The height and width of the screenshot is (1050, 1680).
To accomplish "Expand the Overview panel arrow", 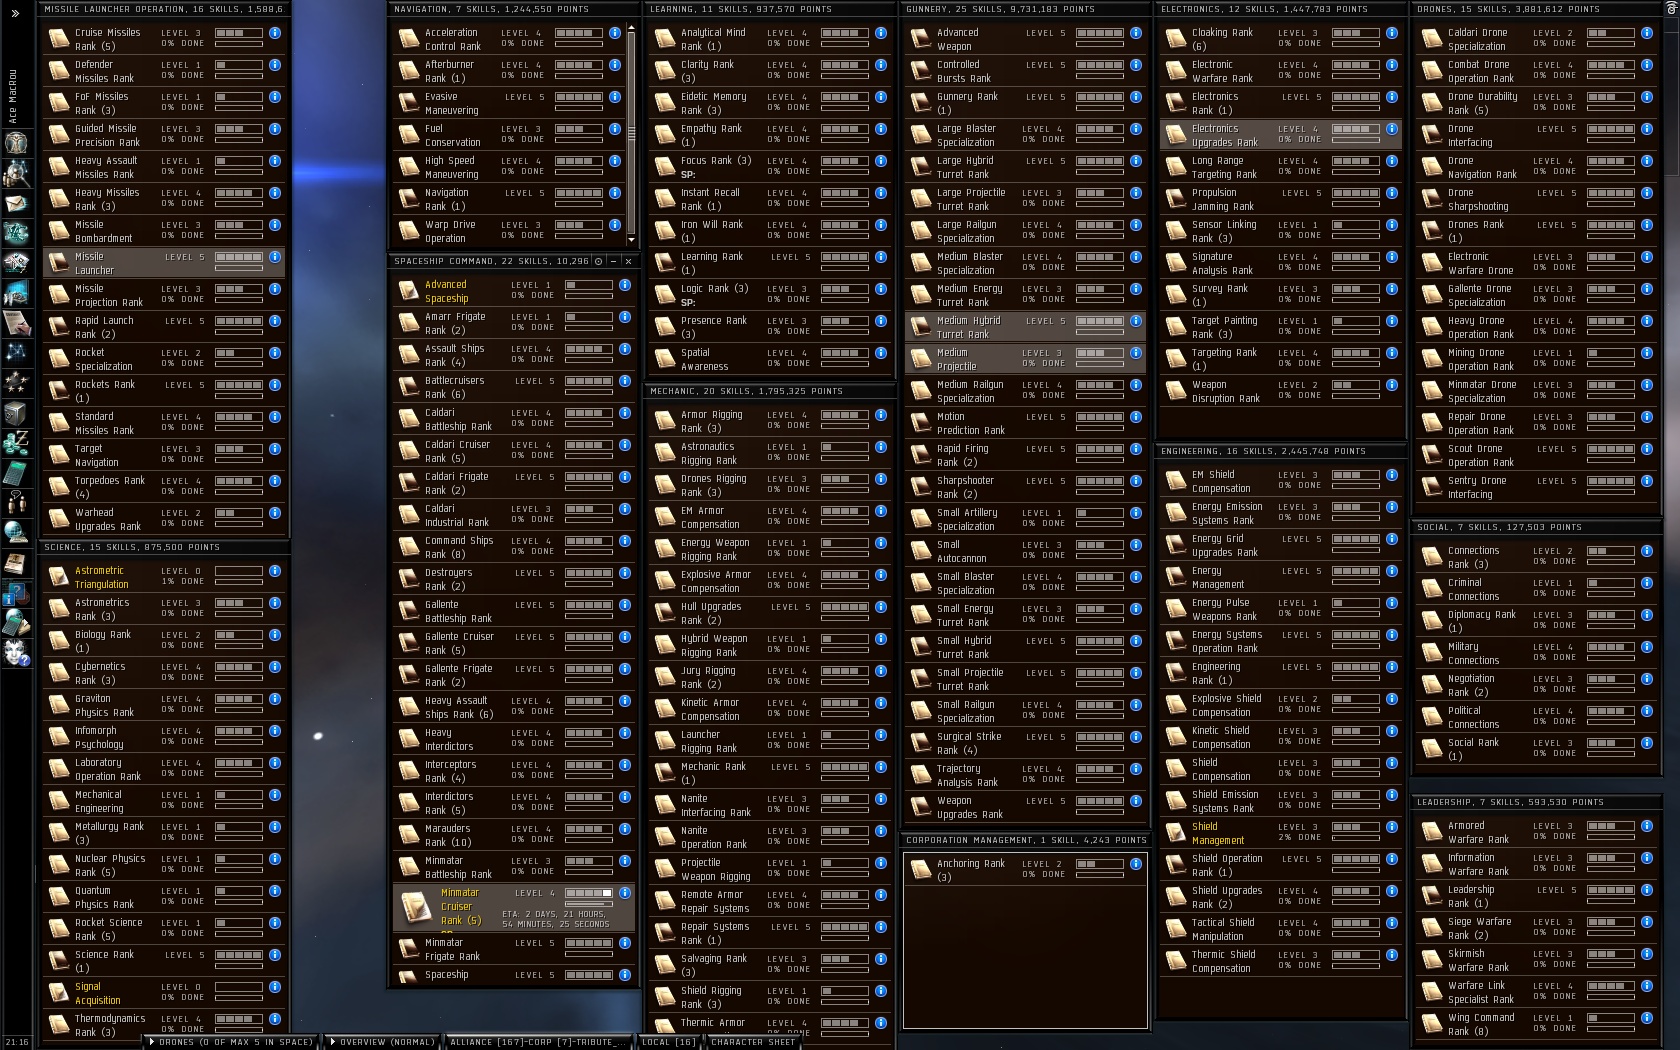I will click(x=333, y=1042).
